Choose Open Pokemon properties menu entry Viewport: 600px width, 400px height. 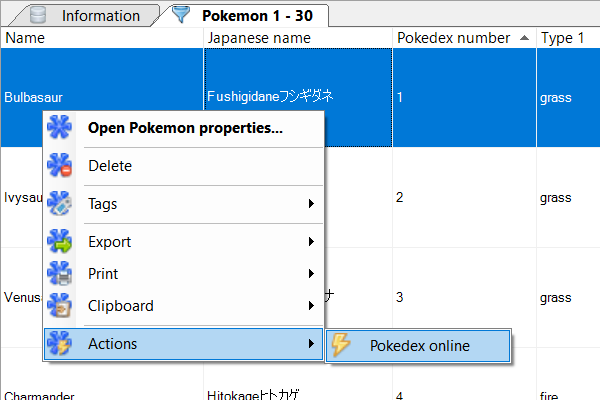(185, 128)
